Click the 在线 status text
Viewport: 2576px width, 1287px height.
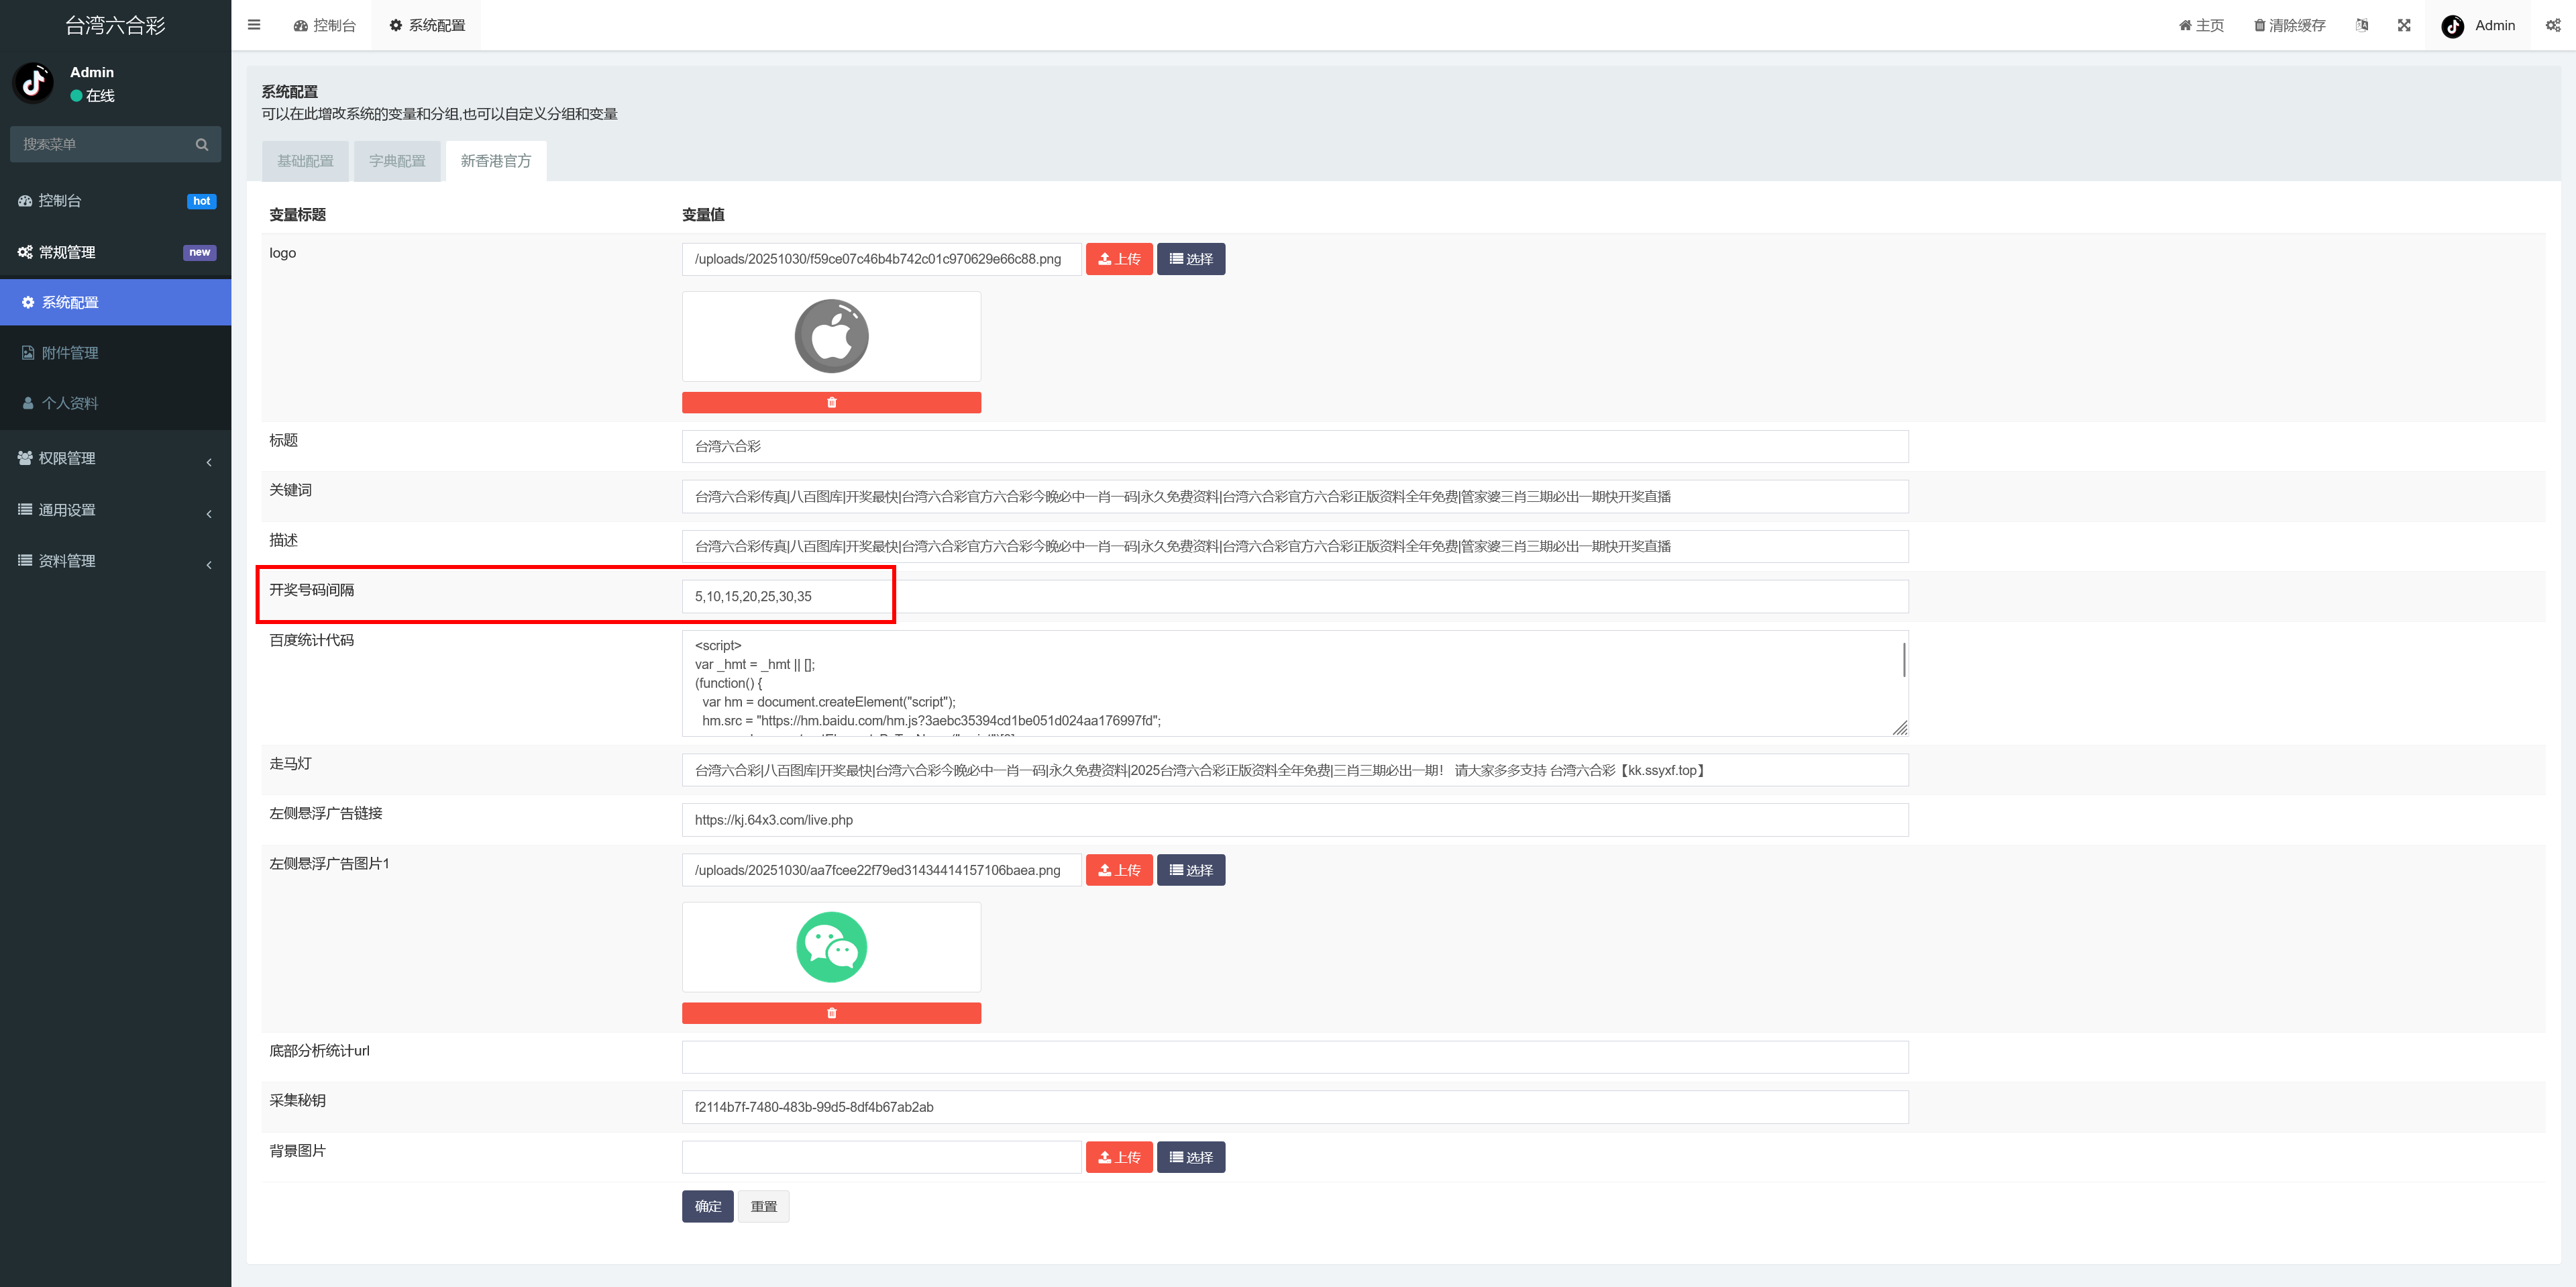pyautogui.click(x=100, y=96)
